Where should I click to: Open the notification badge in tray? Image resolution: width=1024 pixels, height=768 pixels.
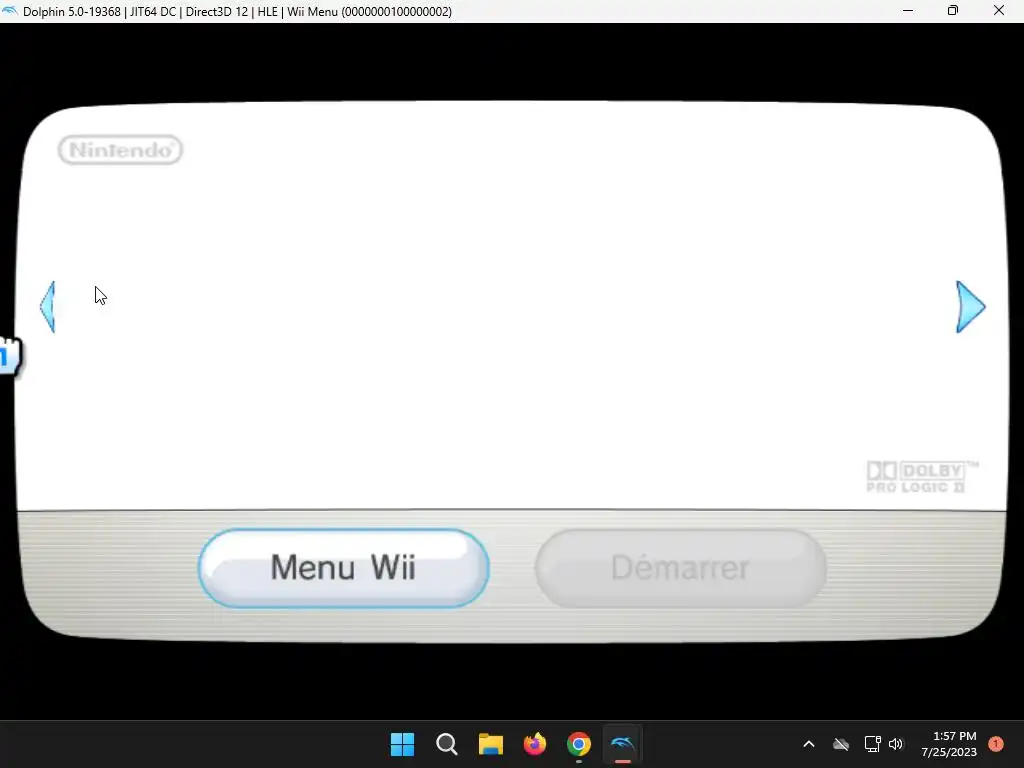coord(996,744)
